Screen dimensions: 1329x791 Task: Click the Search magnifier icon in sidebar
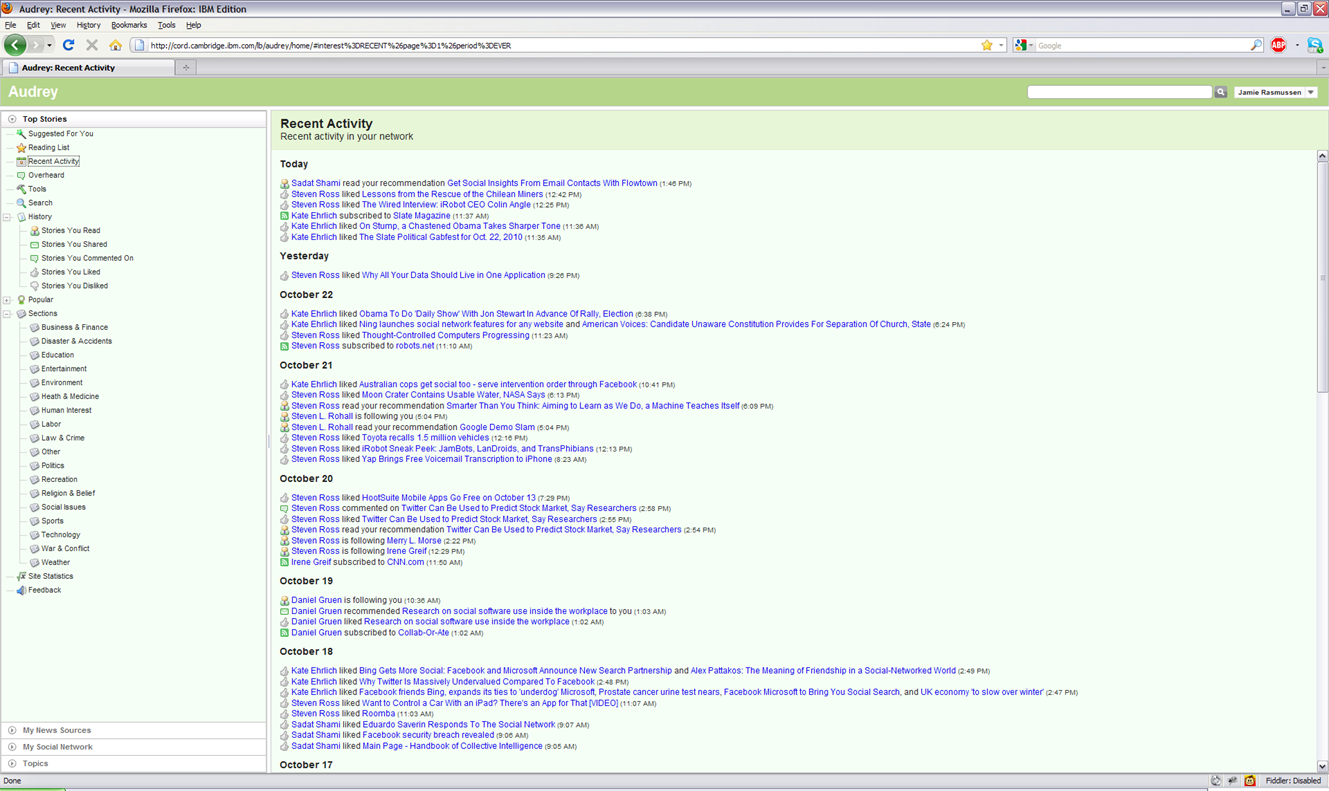tap(21, 203)
